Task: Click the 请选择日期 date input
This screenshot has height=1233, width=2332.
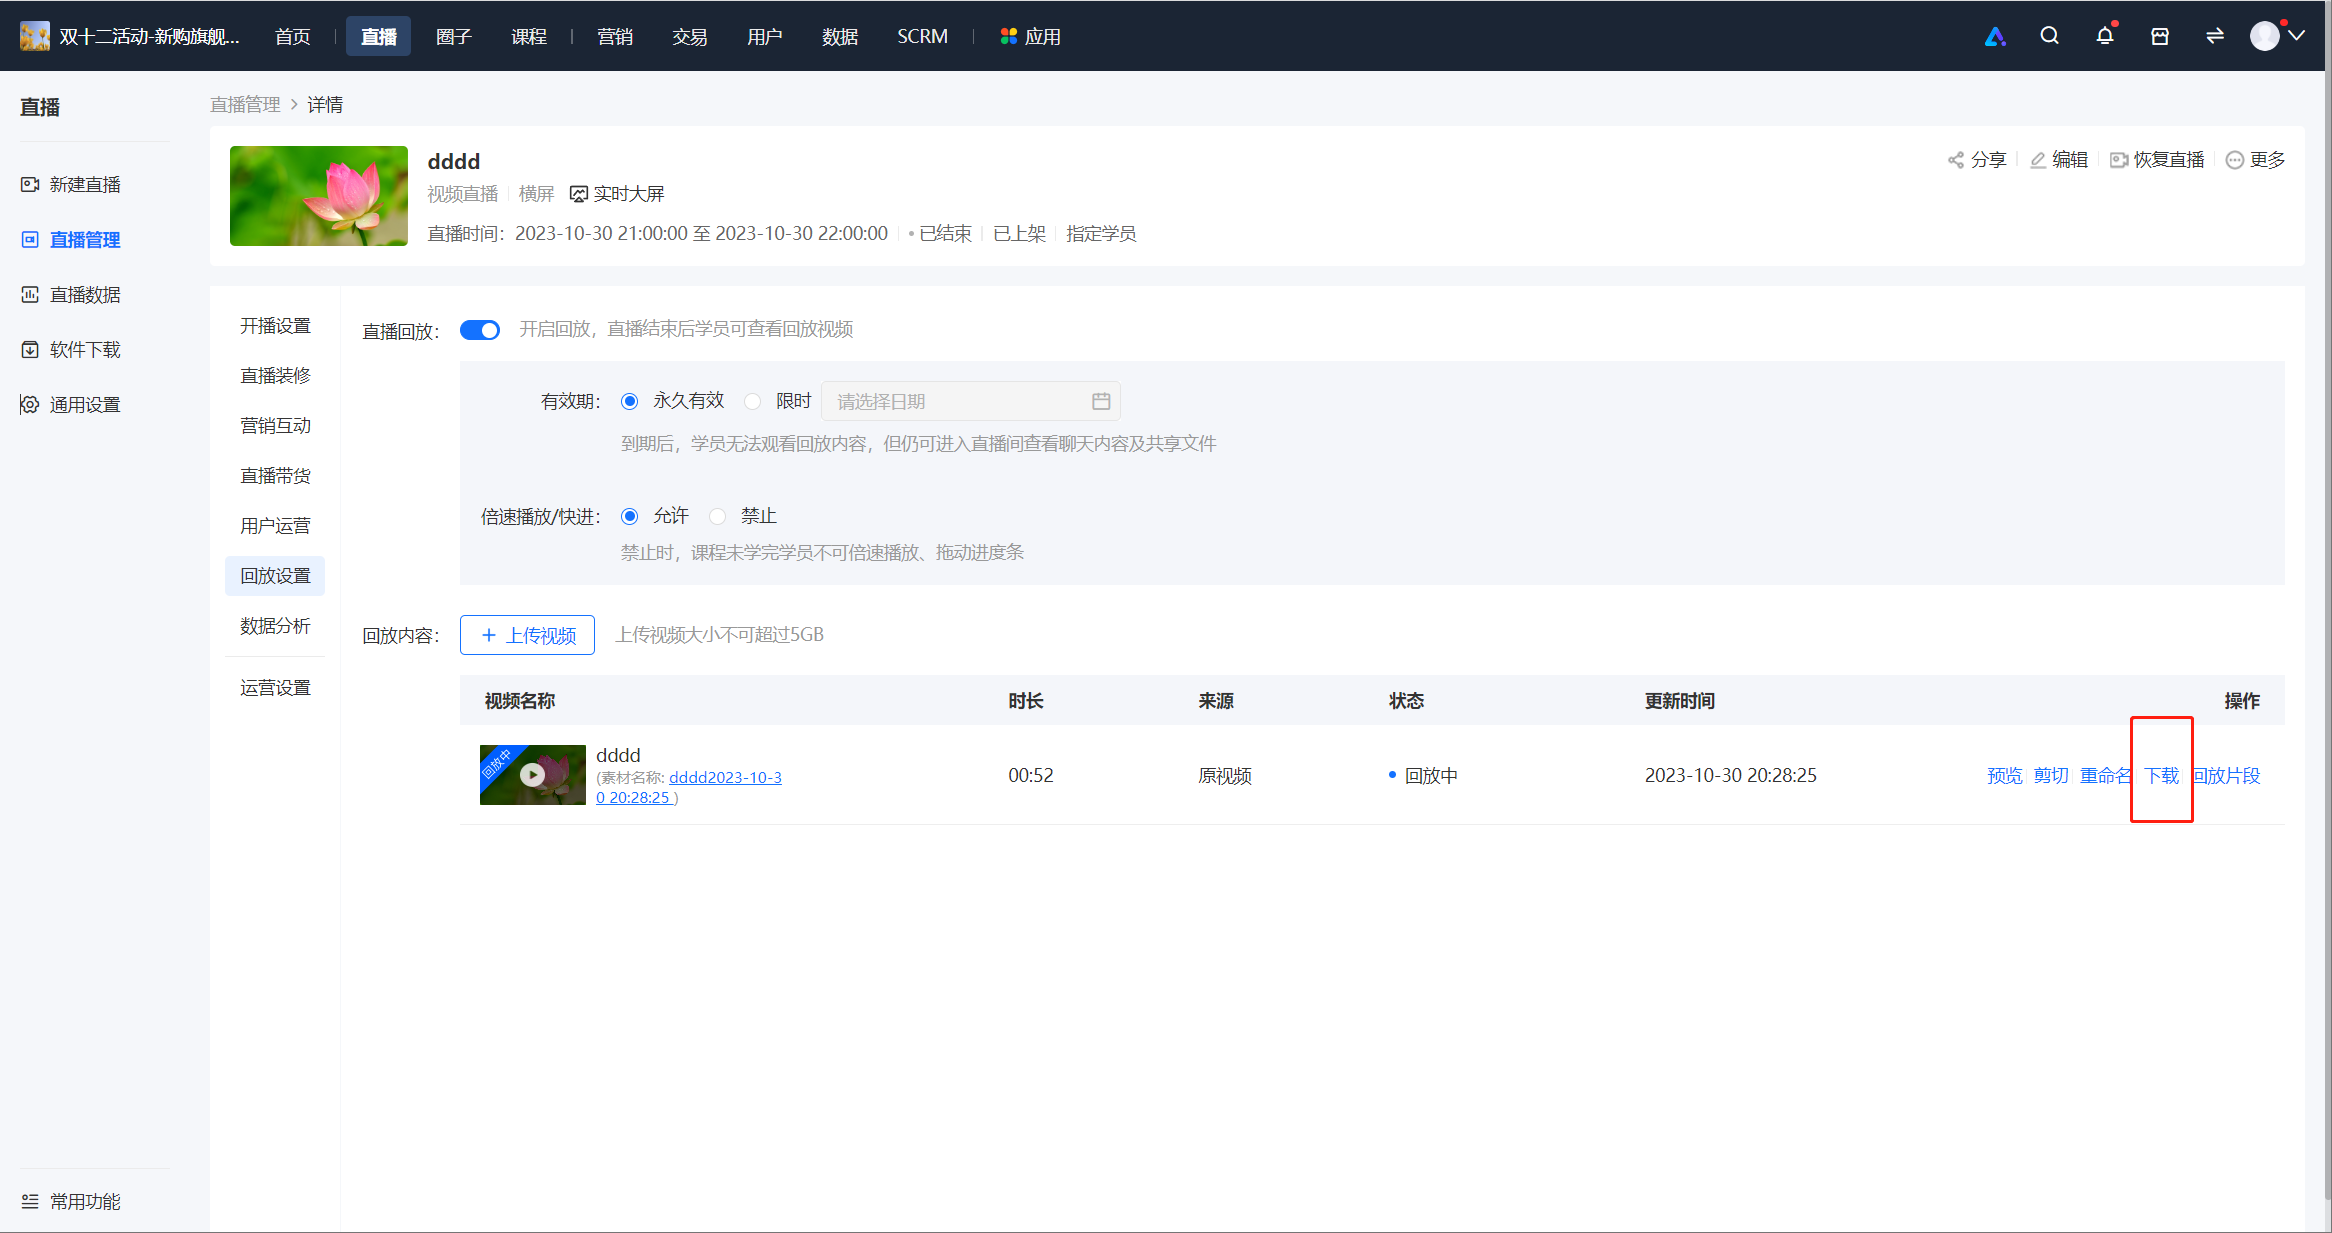Action: [x=970, y=401]
